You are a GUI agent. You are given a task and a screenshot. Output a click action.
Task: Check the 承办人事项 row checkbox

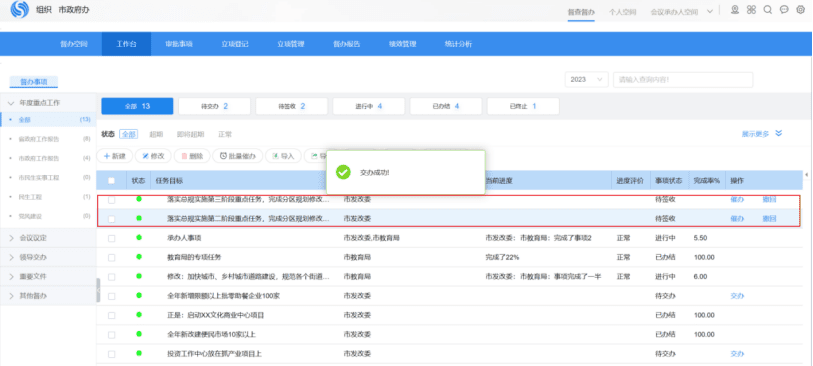pyautogui.click(x=111, y=238)
